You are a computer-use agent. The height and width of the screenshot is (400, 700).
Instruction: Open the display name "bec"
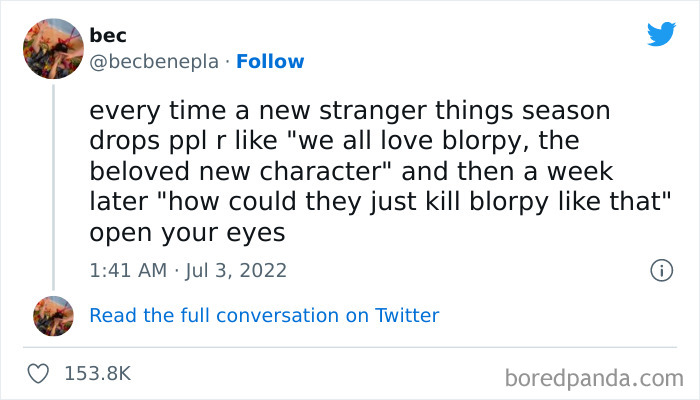[x=105, y=35]
